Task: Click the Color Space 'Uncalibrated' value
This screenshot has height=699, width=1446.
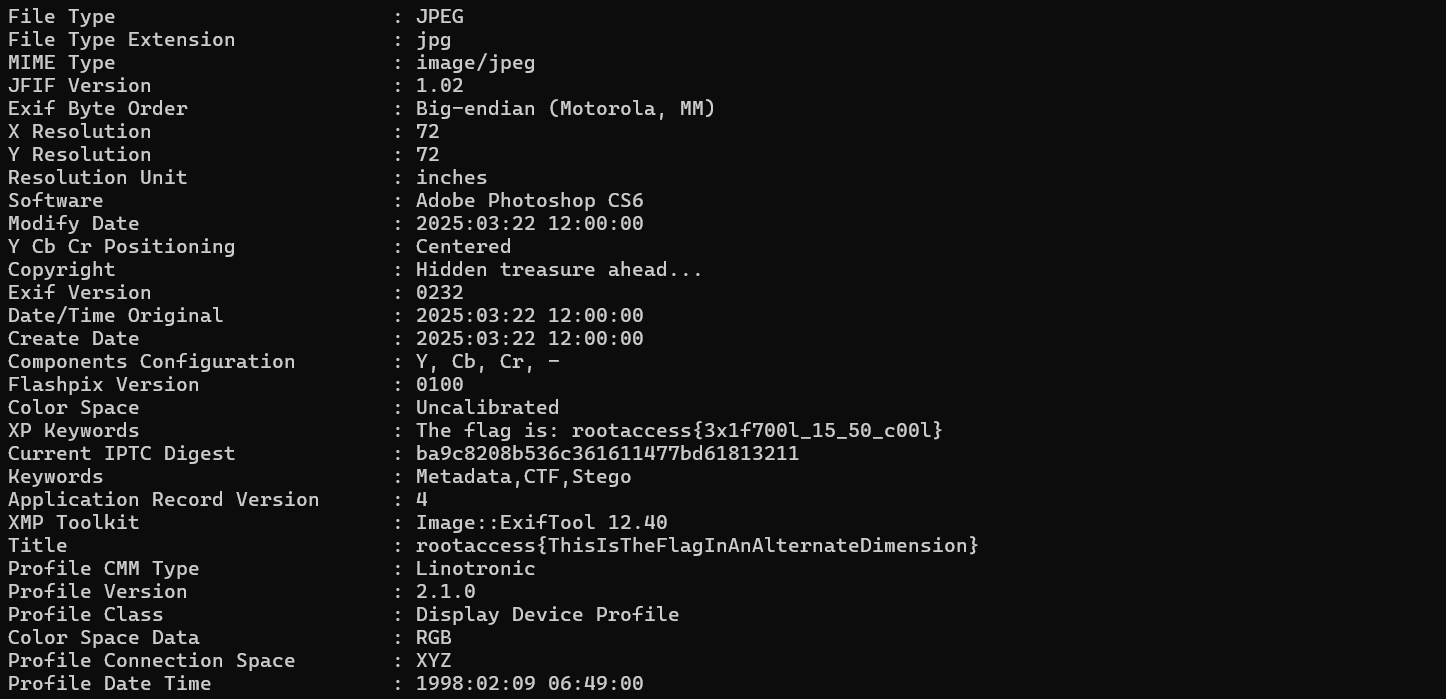Action: 487,407
